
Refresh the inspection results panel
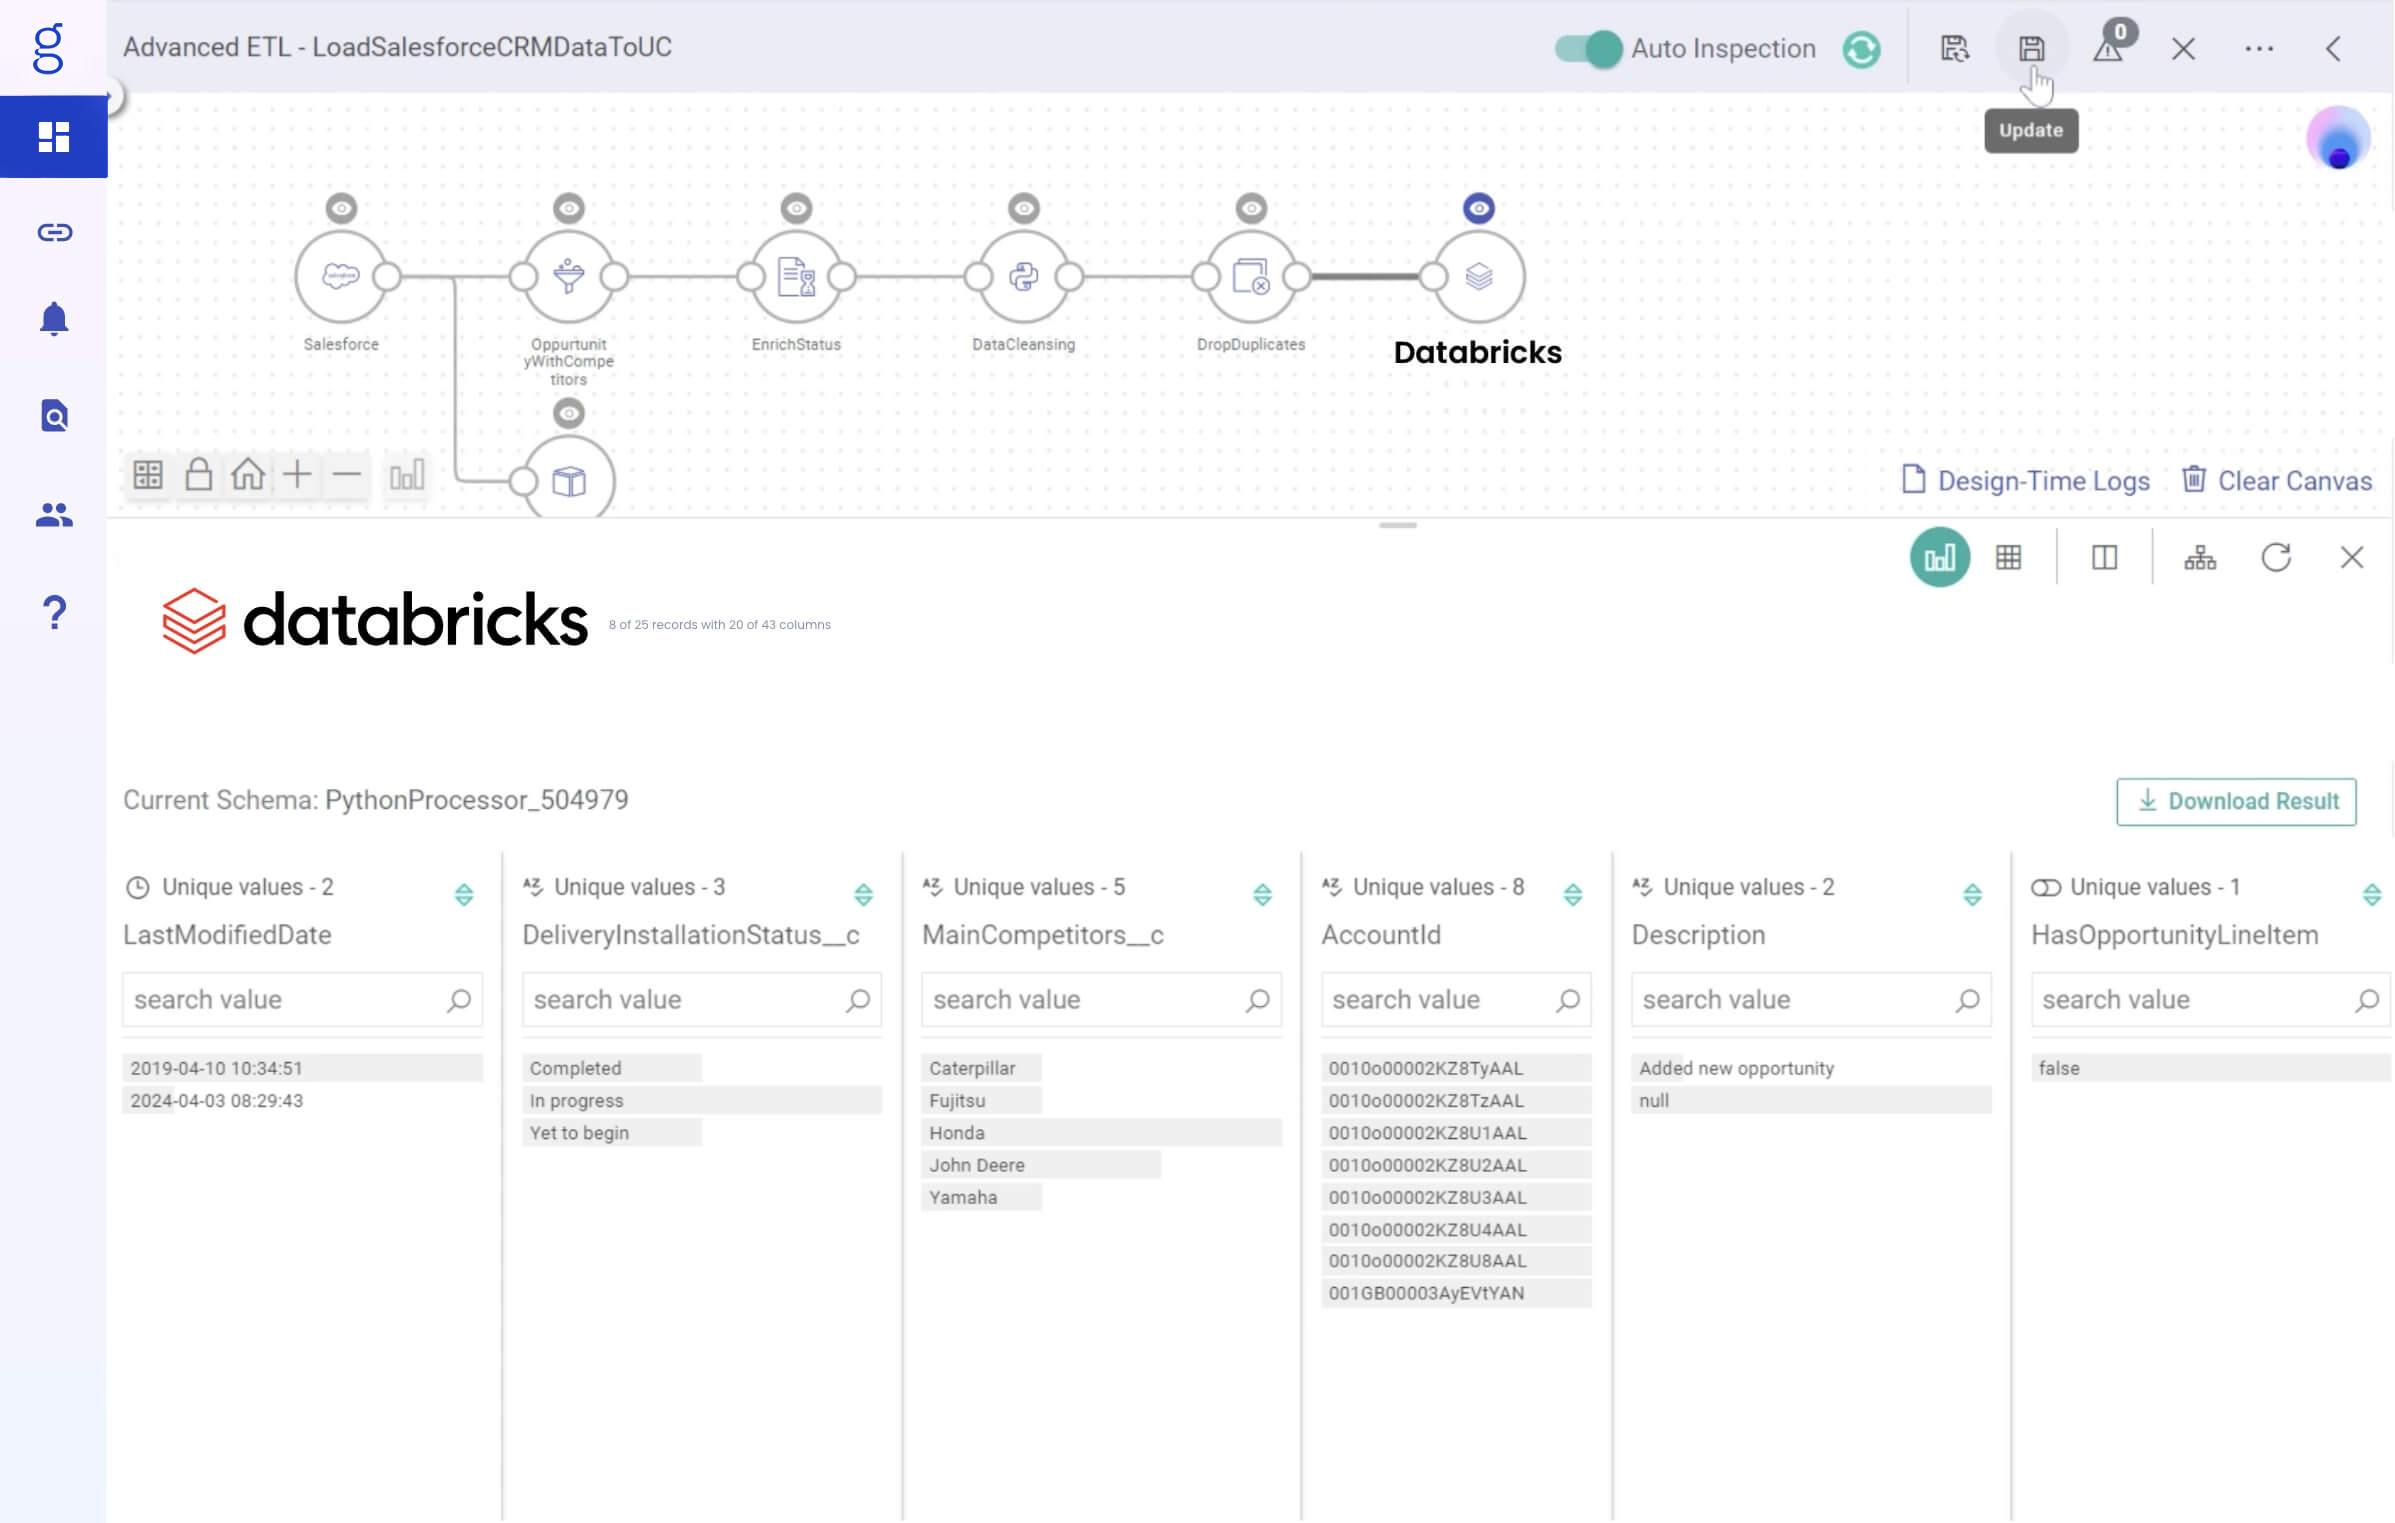pos(2275,557)
